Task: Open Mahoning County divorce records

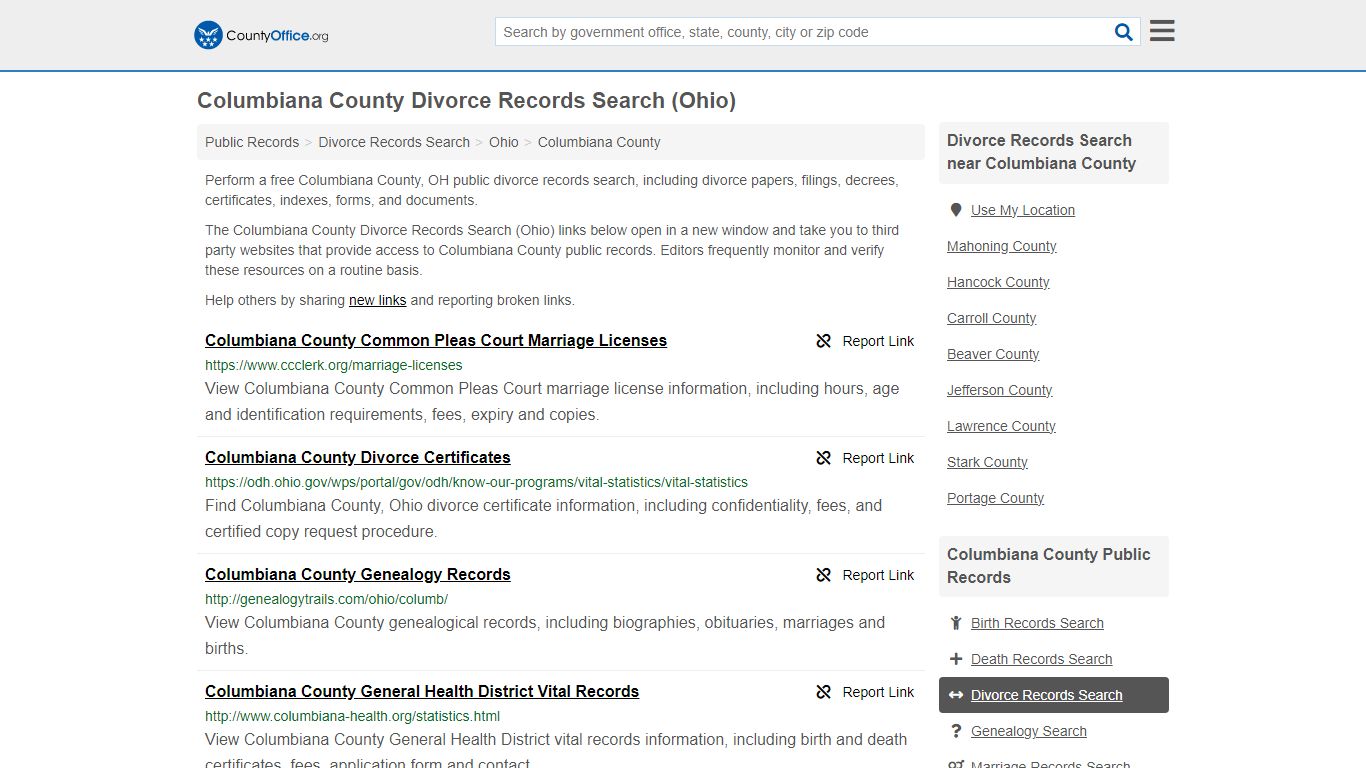Action: coord(1002,246)
